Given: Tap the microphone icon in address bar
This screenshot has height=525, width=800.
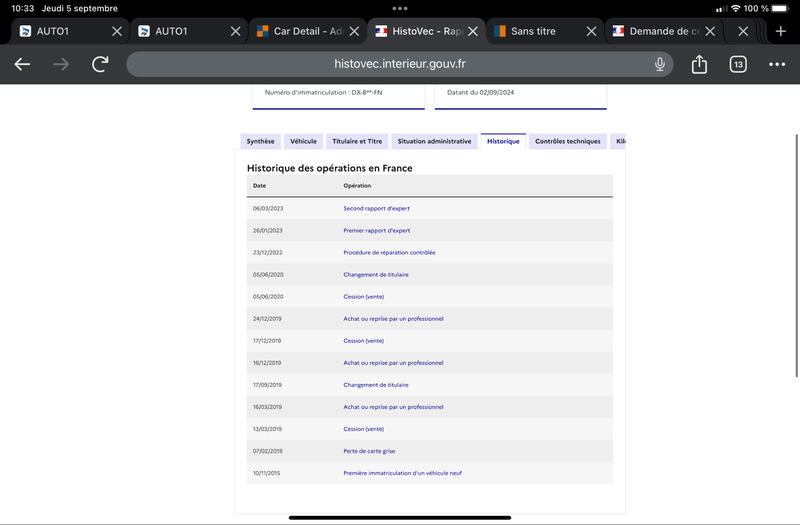Looking at the screenshot, I should pos(659,64).
